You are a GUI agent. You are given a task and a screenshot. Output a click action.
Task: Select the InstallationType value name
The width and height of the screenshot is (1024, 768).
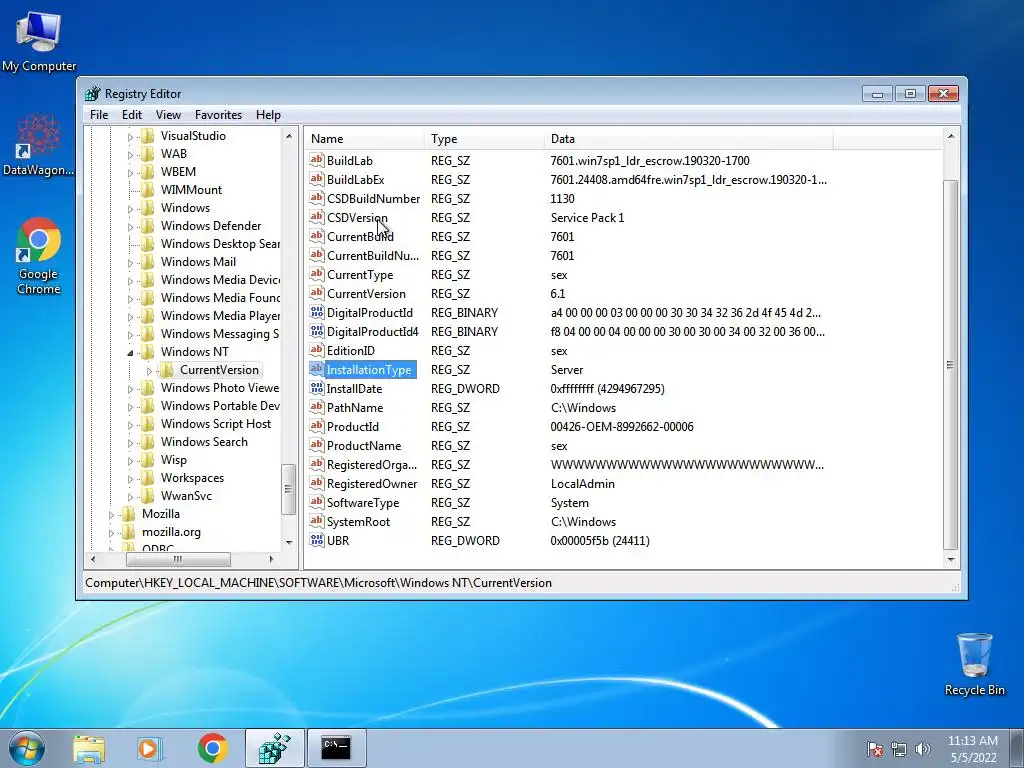[x=369, y=369]
